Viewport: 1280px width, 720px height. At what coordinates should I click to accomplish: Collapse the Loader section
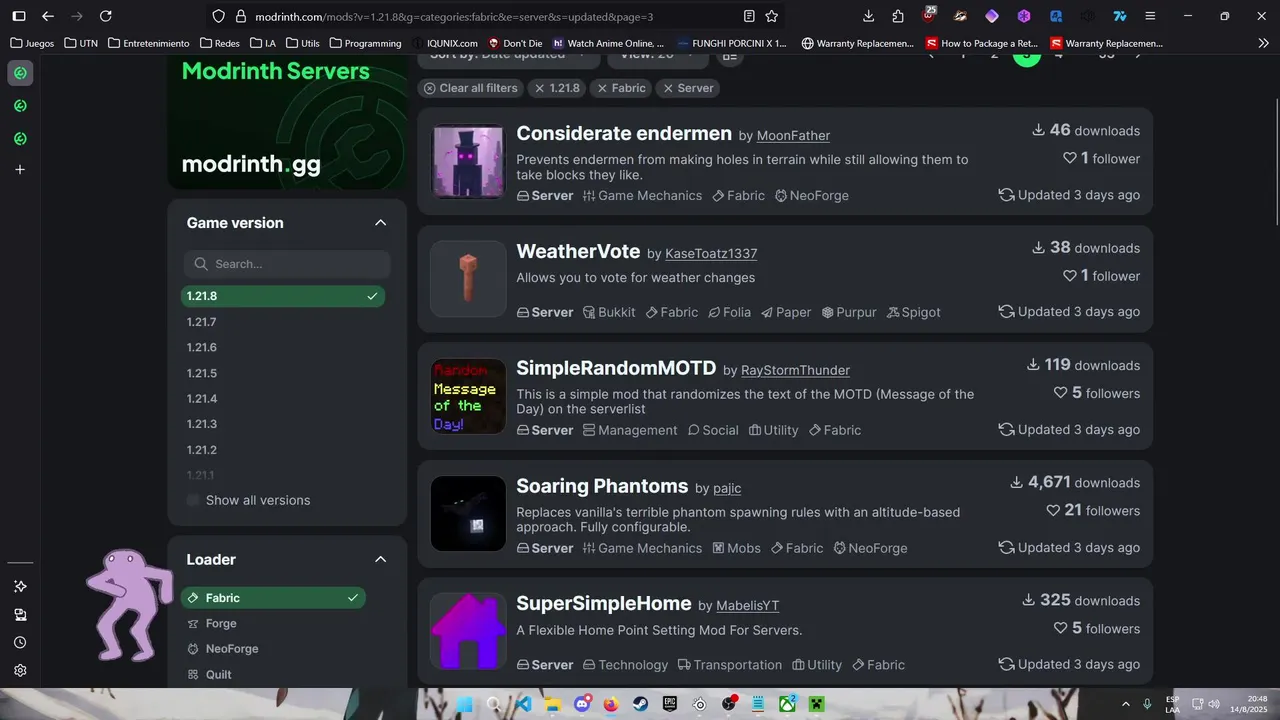click(380, 560)
